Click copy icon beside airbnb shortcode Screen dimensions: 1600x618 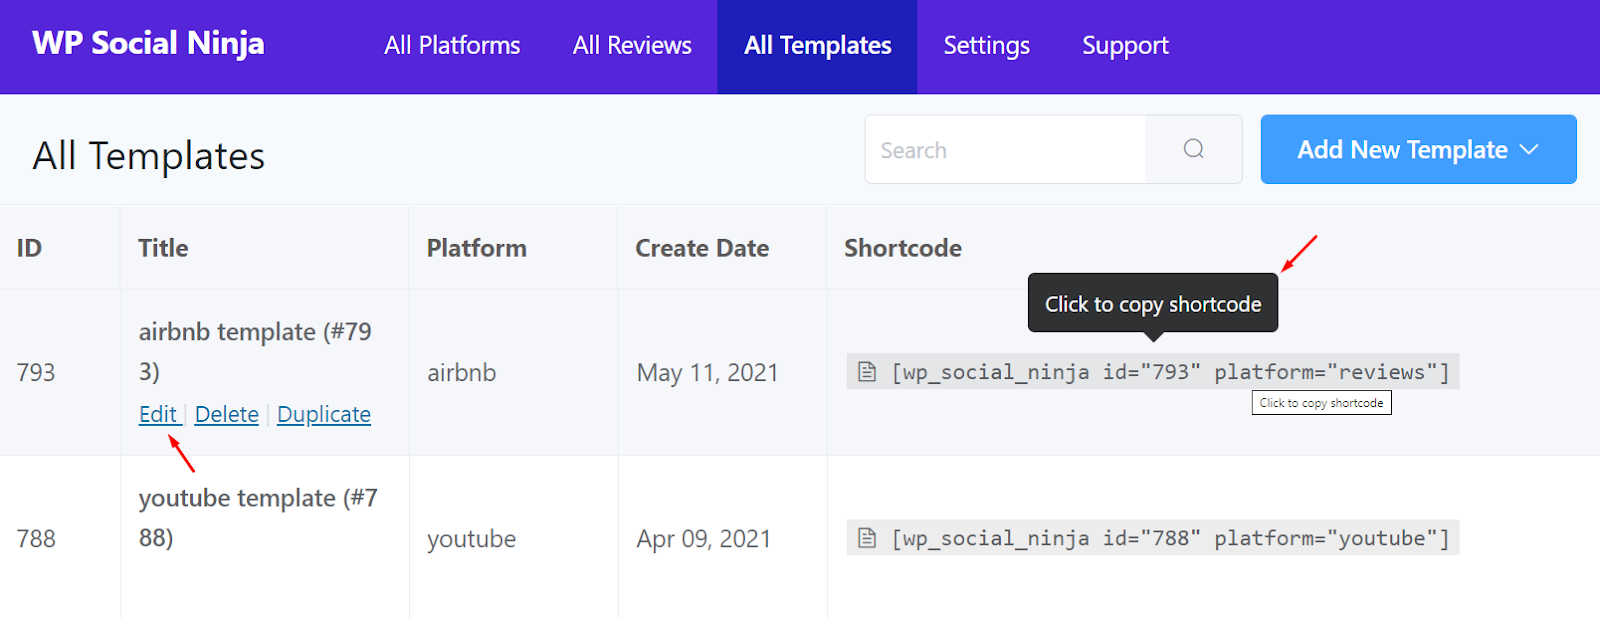click(x=867, y=372)
